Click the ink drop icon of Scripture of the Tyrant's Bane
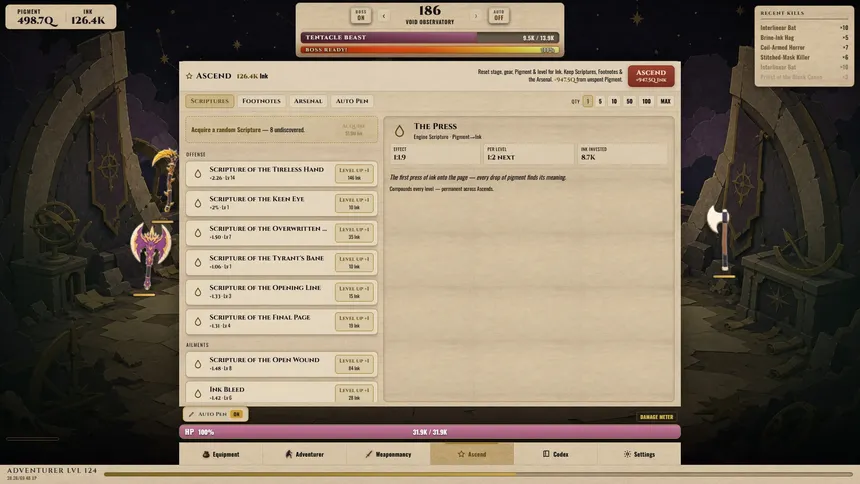This screenshot has width=860, height=484. point(198,263)
